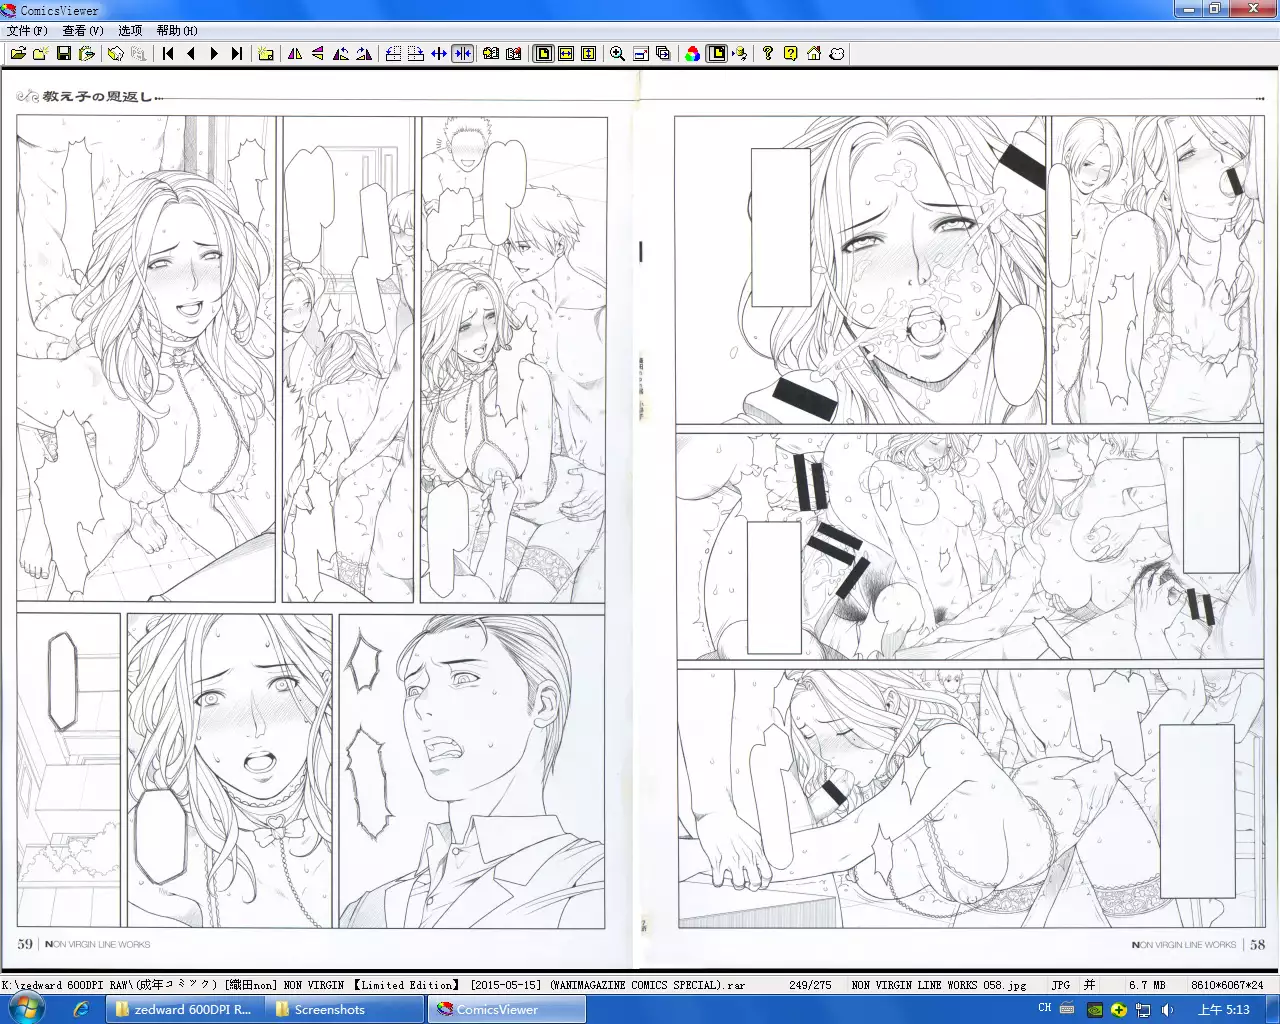The image size is (1280, 1024).
Task: Click the open file folder icon
Action: (18, 54)
